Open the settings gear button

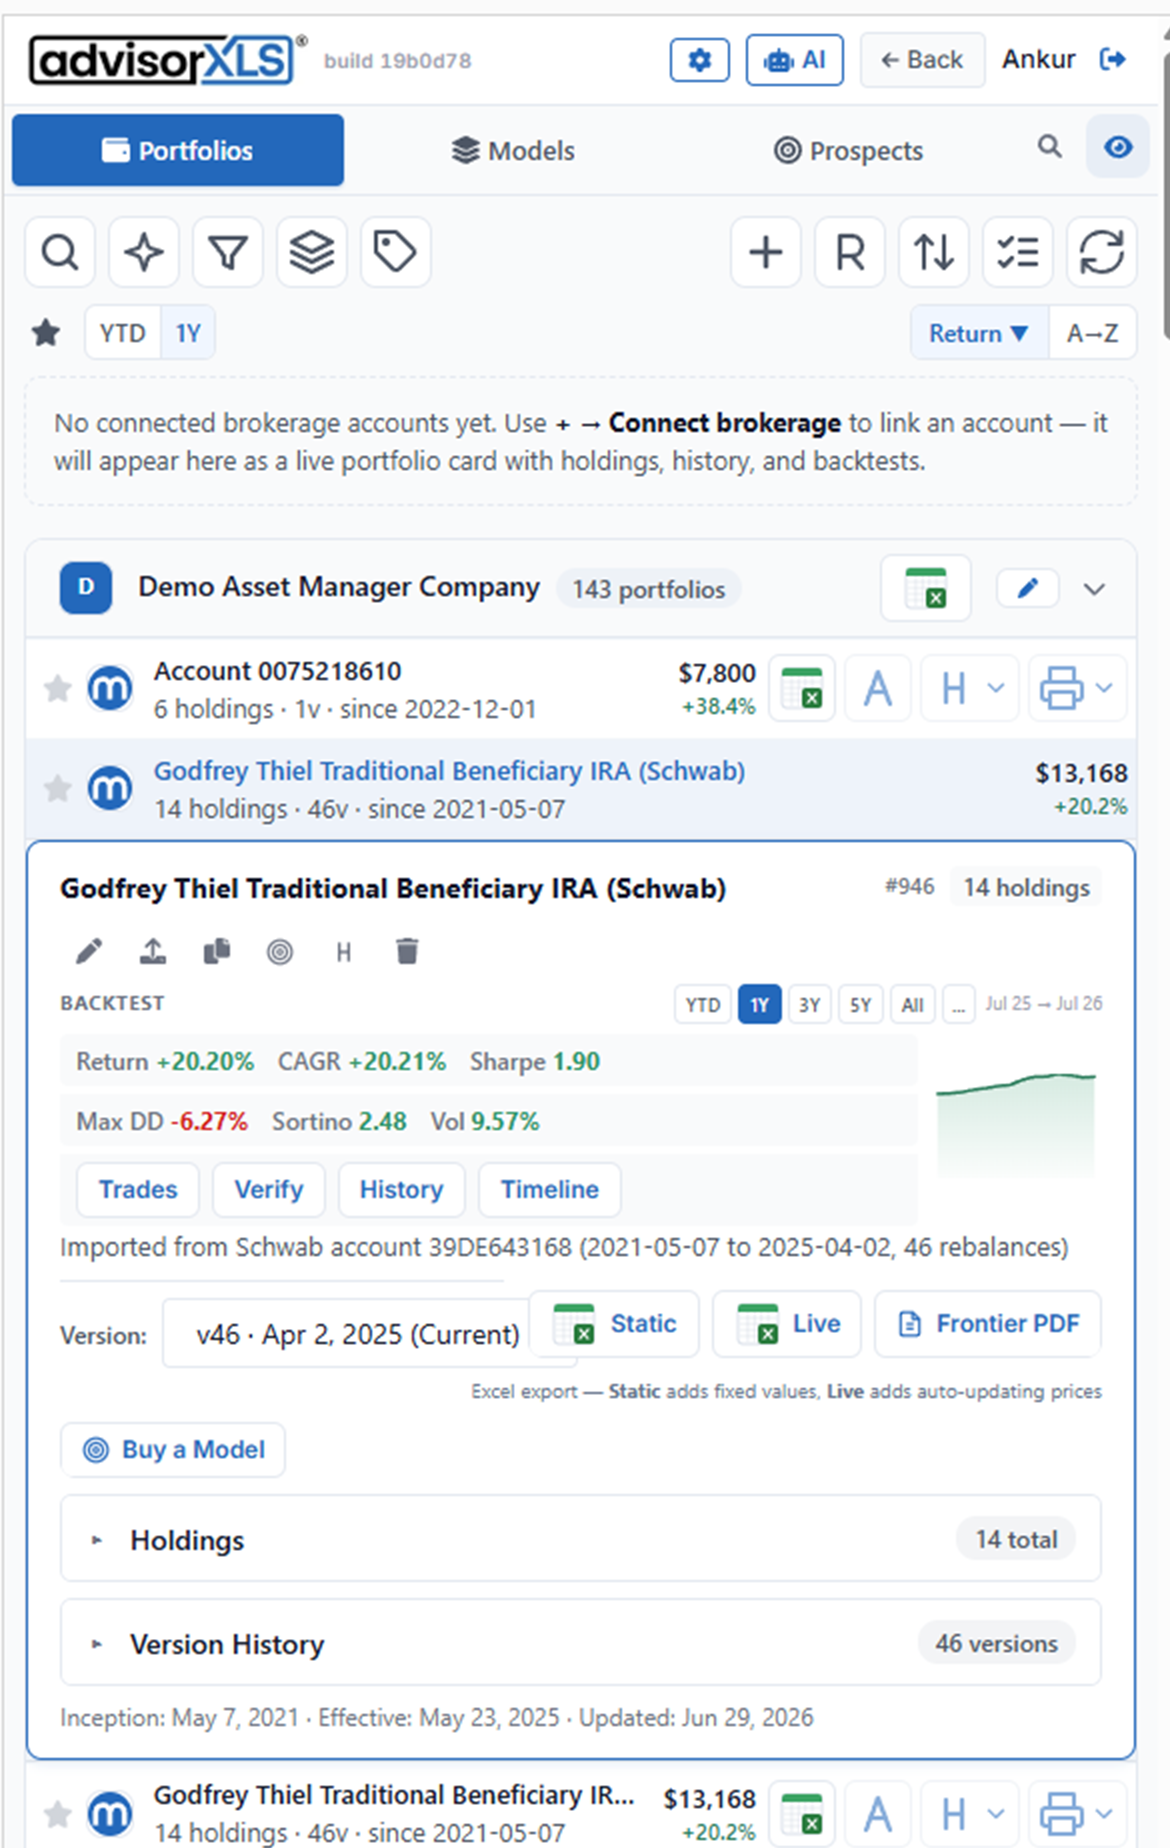pos(699,60)
